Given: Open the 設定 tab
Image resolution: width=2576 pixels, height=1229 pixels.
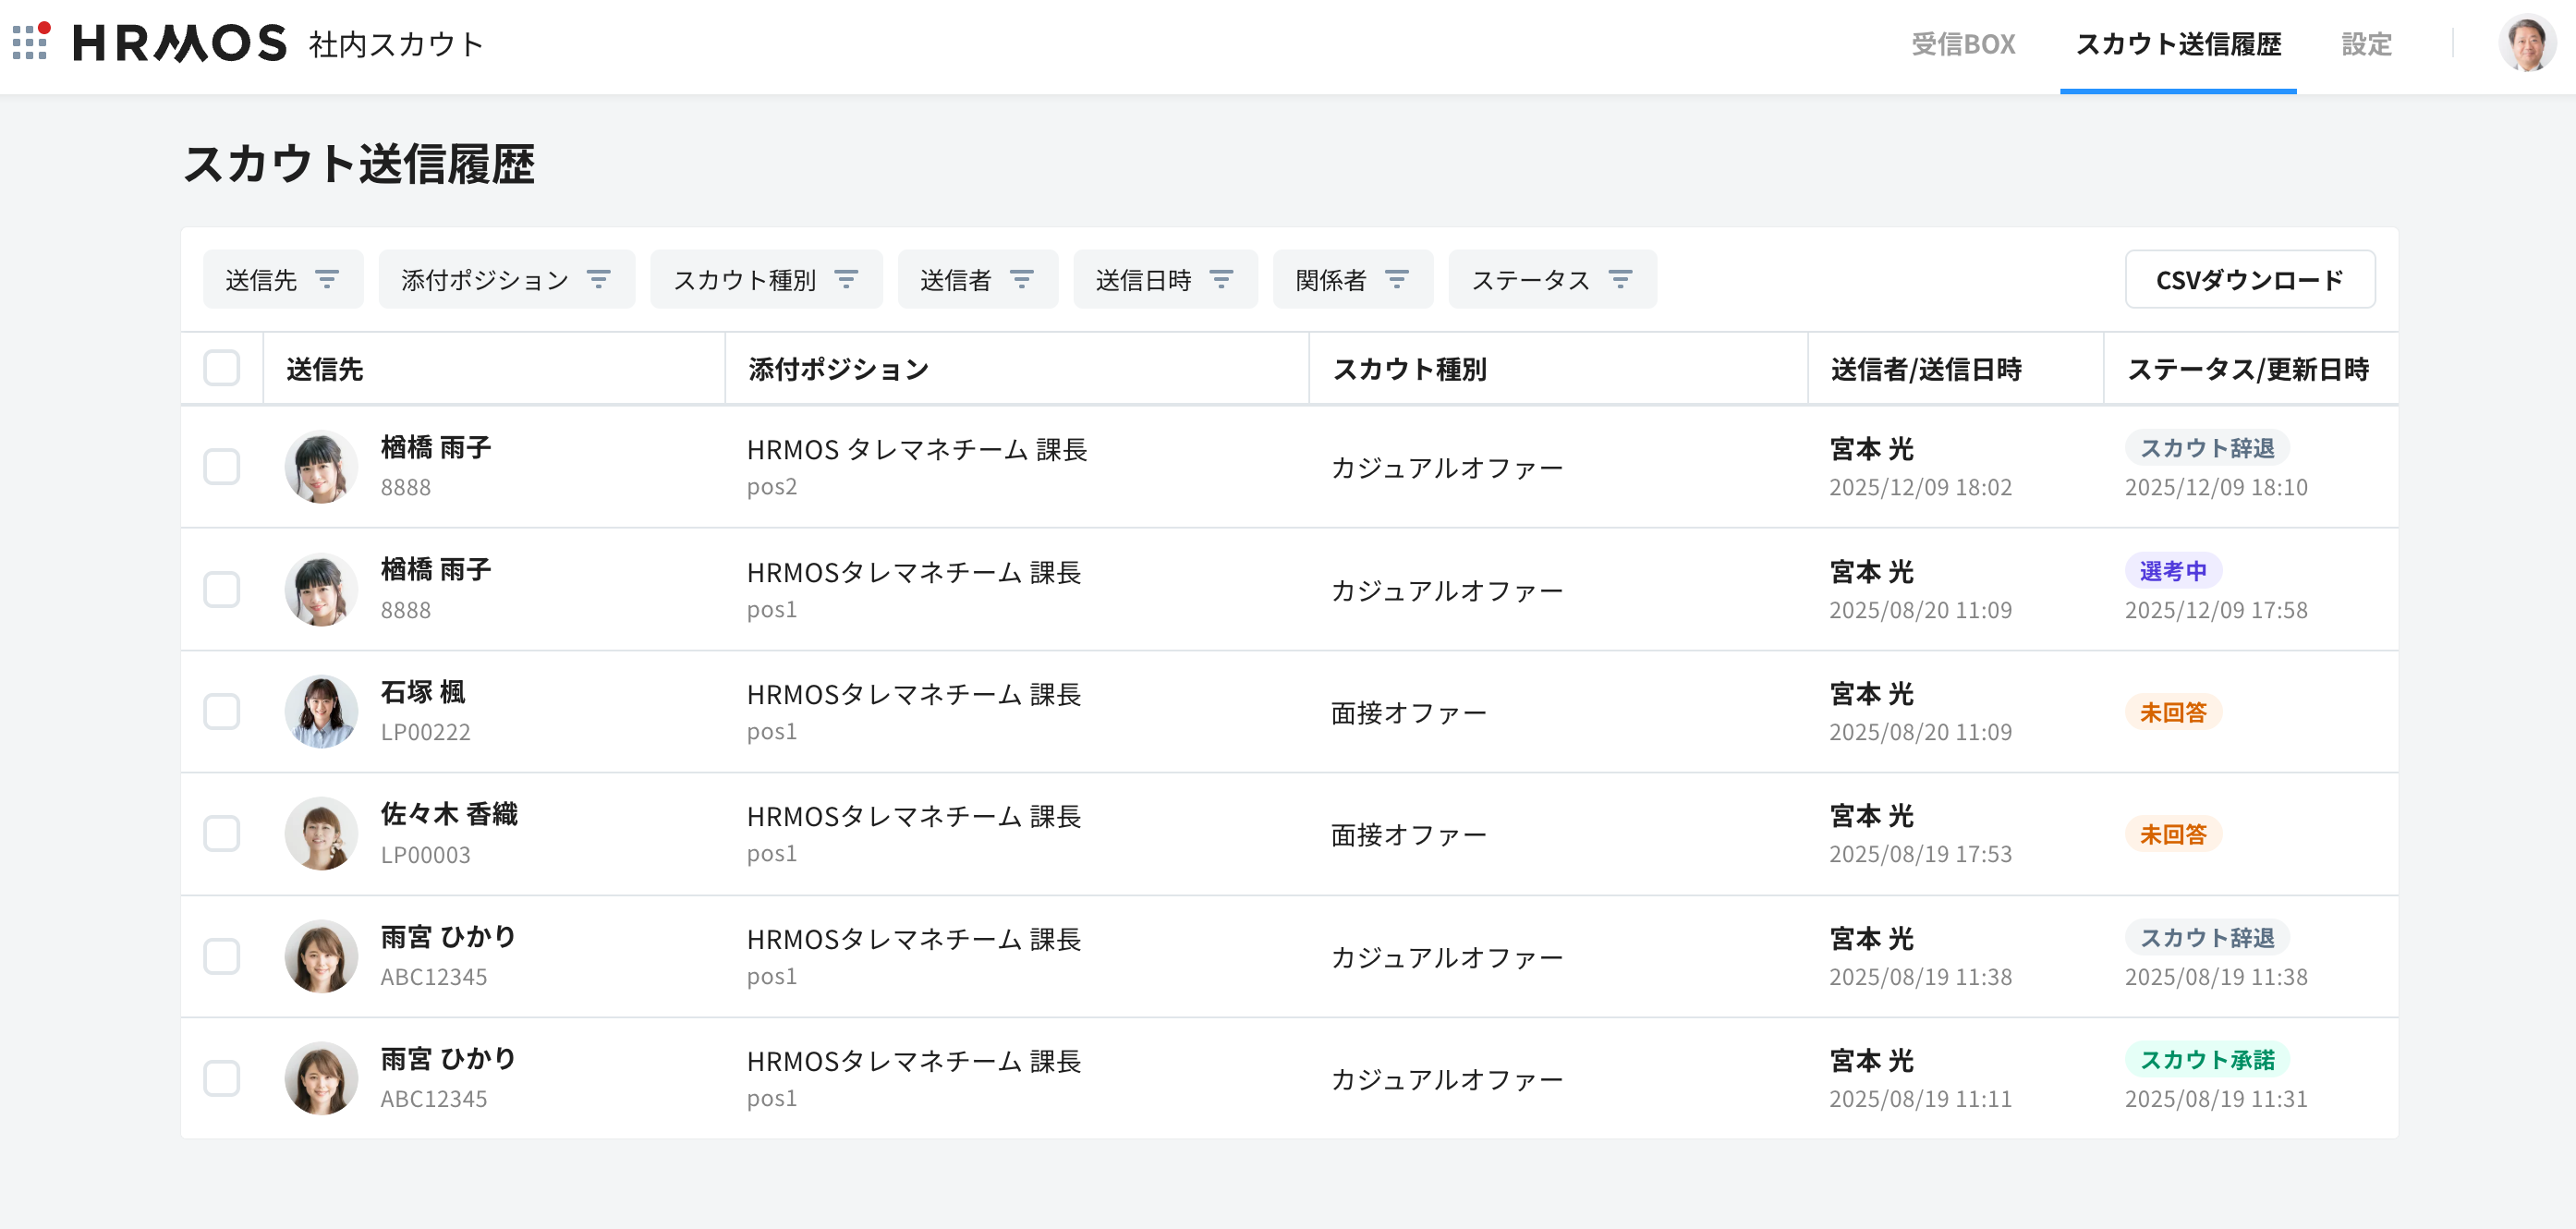Looking at the screenshot, I should [2366, 45].
